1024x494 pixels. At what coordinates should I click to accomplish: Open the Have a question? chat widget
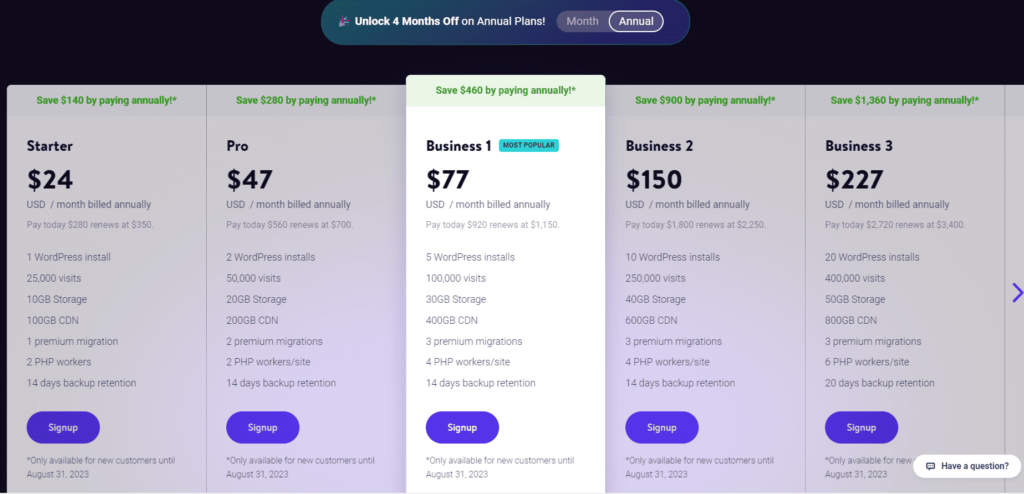[967, 466]
